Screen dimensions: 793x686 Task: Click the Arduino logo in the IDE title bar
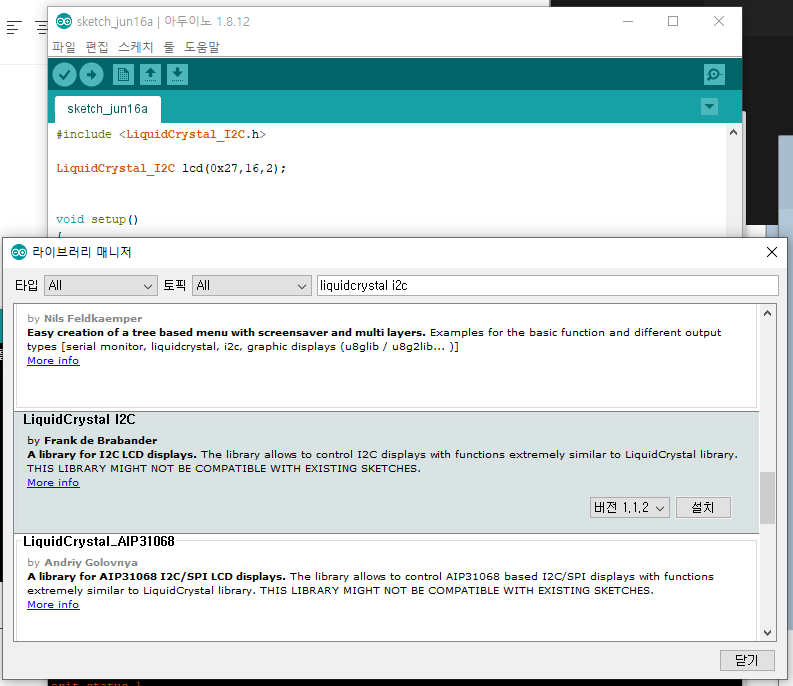point(64,21)
